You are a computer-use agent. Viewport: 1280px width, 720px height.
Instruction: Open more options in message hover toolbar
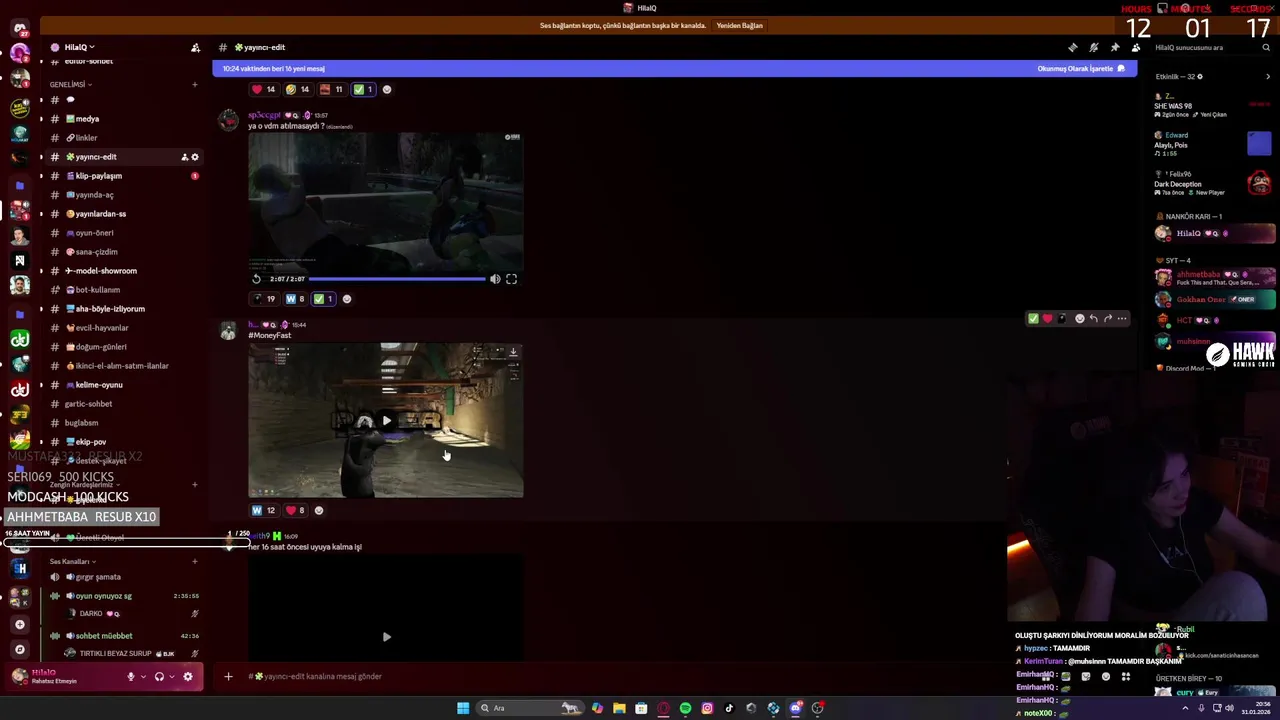(1122, 319)
